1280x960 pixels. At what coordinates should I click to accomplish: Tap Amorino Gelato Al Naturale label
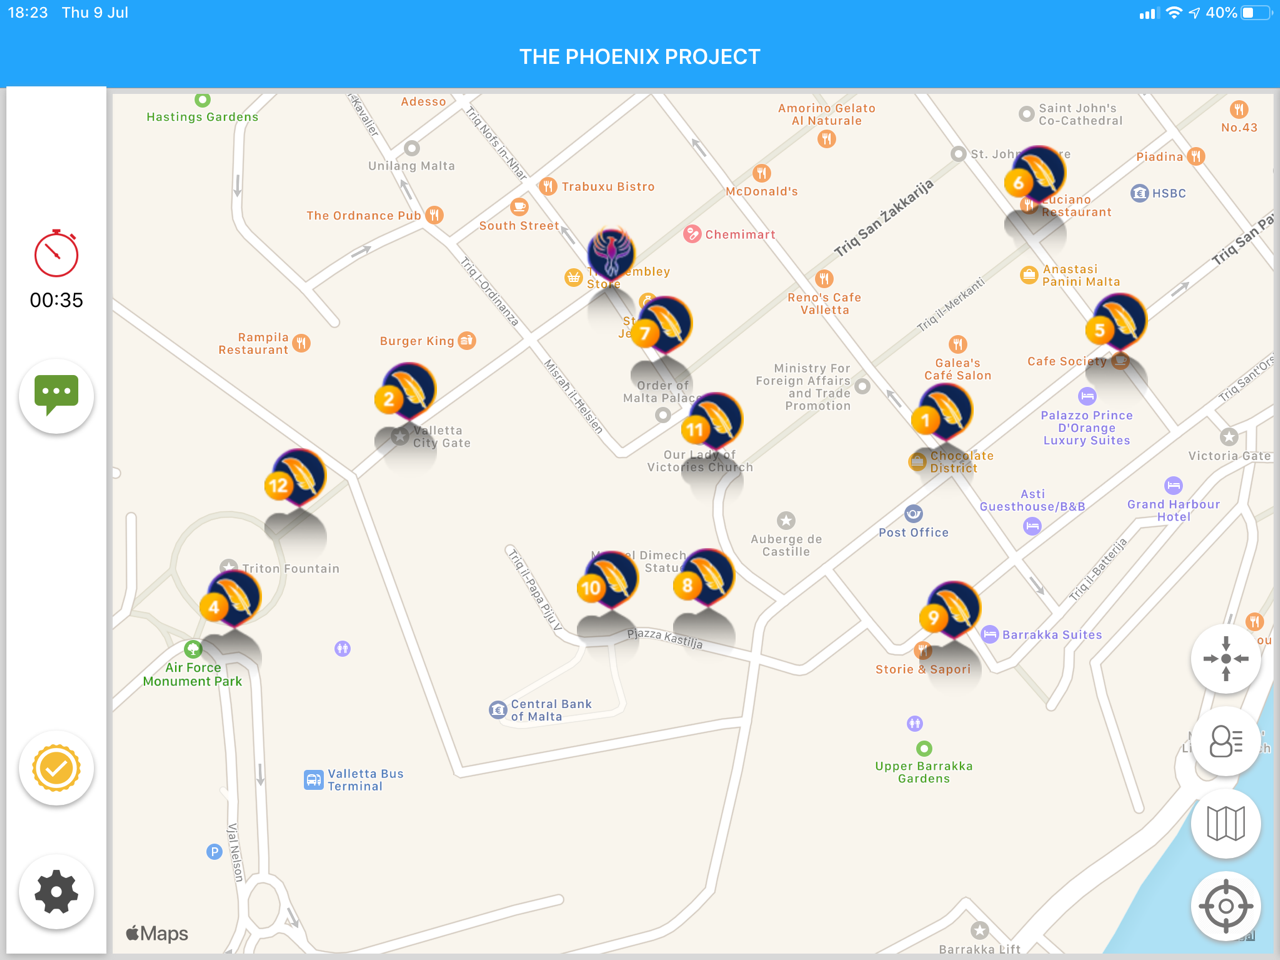pos(827,114)
